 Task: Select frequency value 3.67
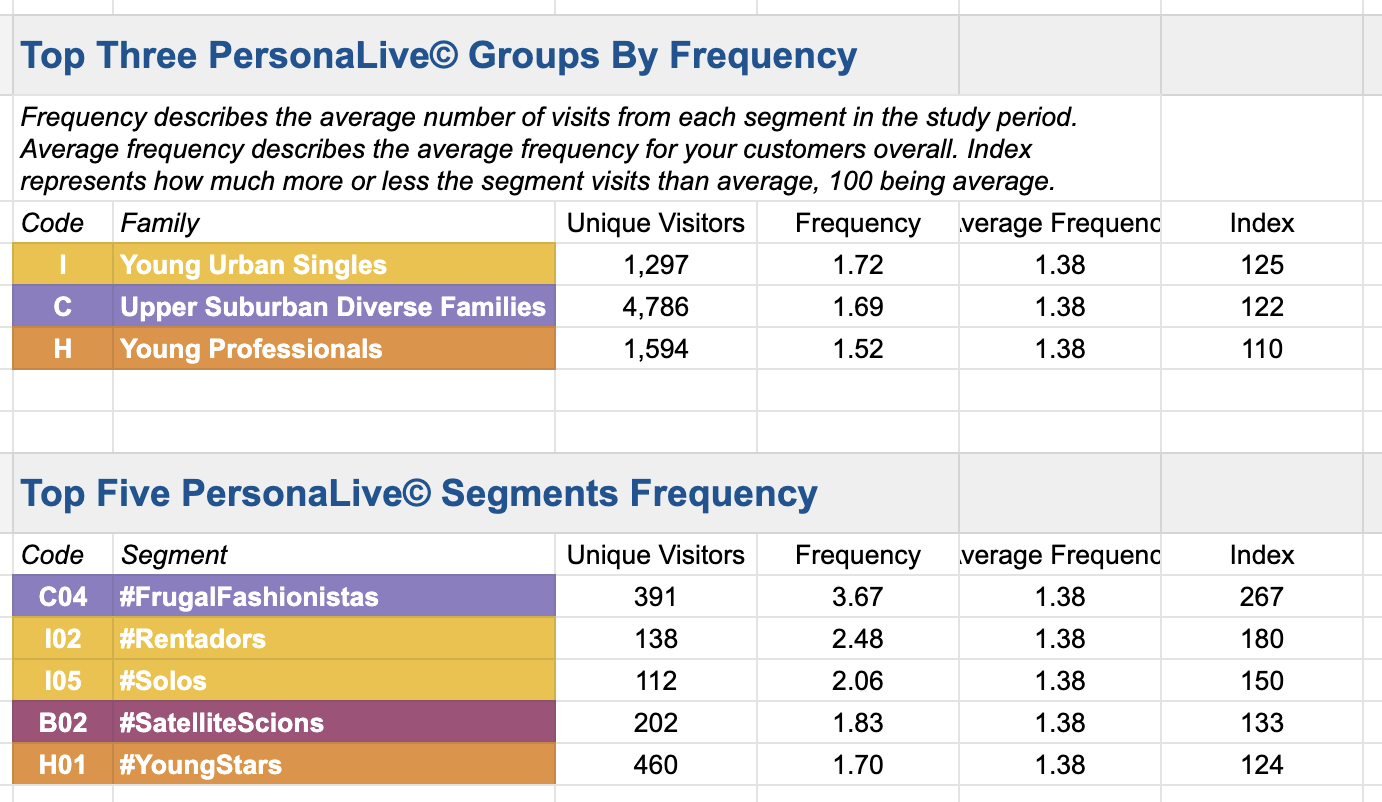(x=858, y=597)
